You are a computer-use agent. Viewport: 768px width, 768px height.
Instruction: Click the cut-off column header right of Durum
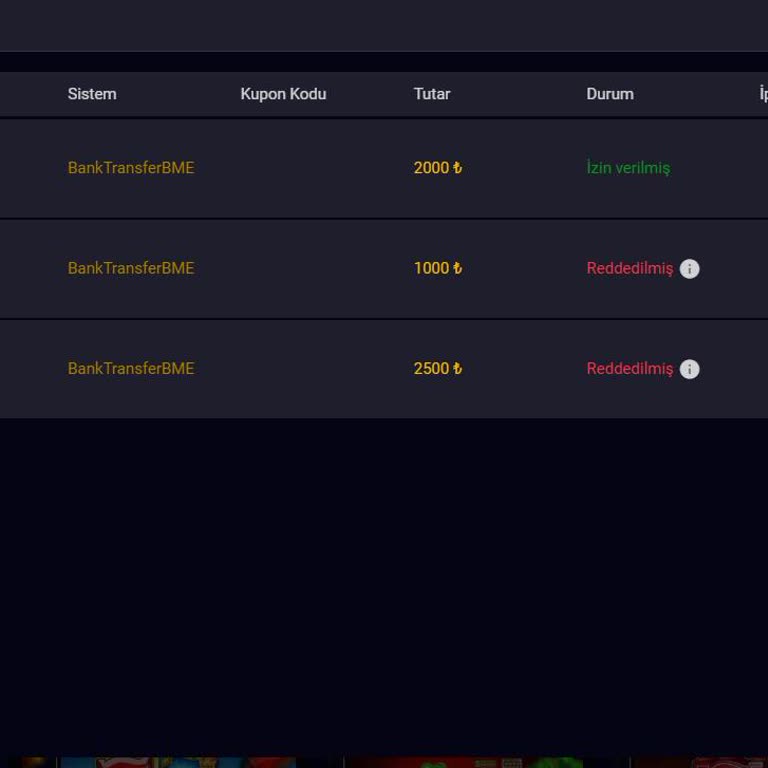[763, 94]
